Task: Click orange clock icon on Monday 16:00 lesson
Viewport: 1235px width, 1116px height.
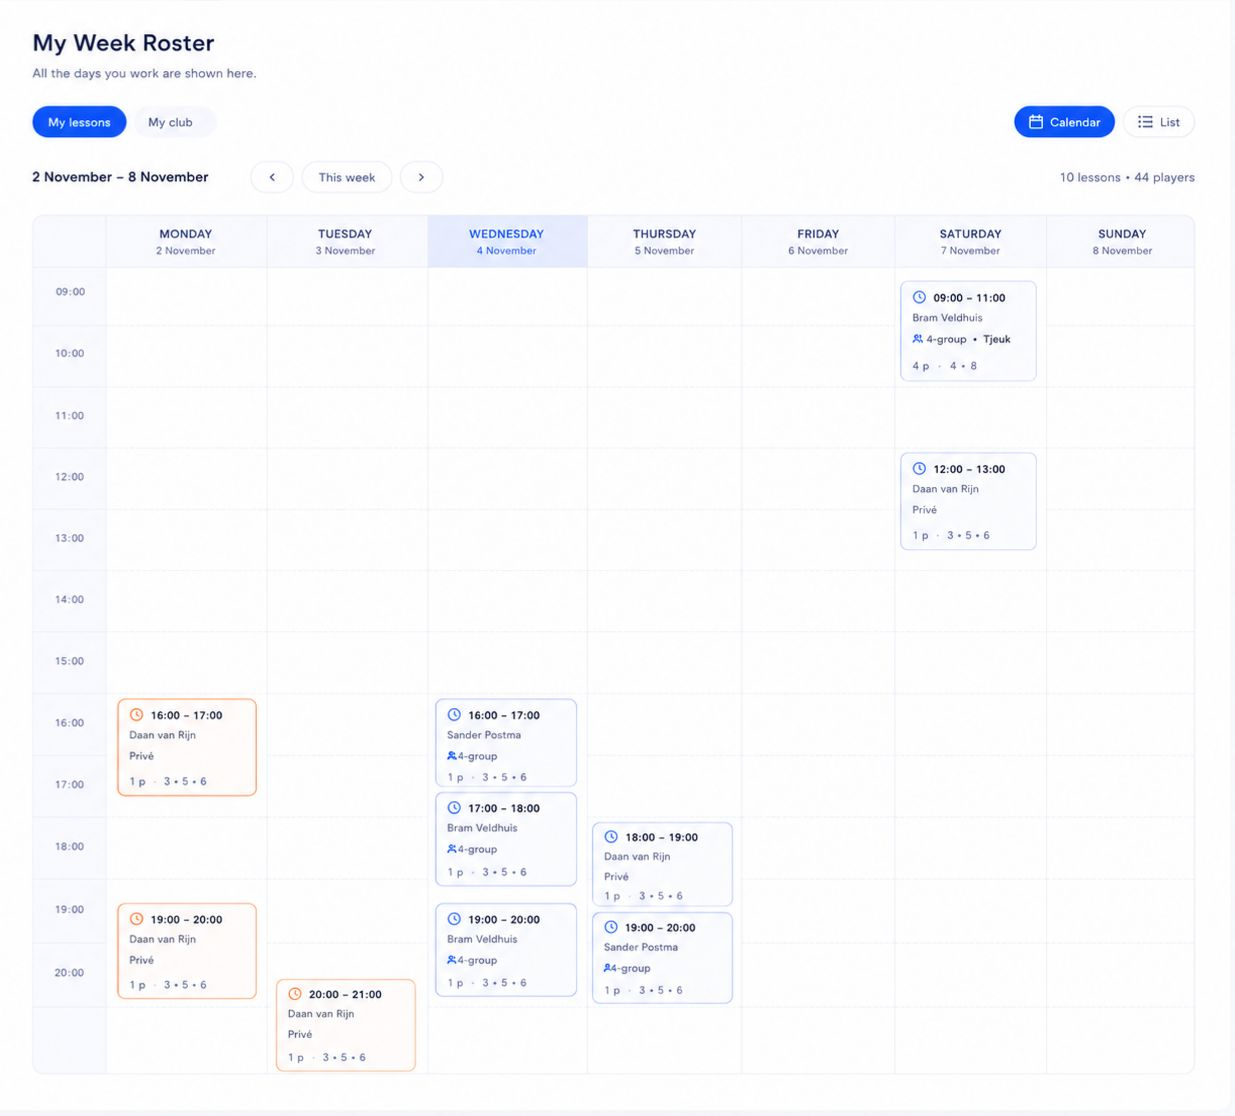Action: 137,715
